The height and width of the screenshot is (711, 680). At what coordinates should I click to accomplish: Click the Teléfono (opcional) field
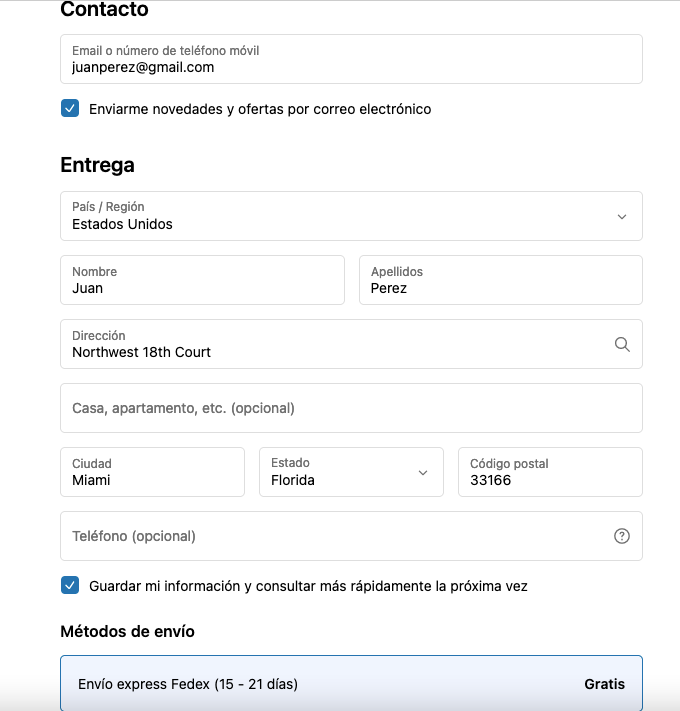coord(351,536)
